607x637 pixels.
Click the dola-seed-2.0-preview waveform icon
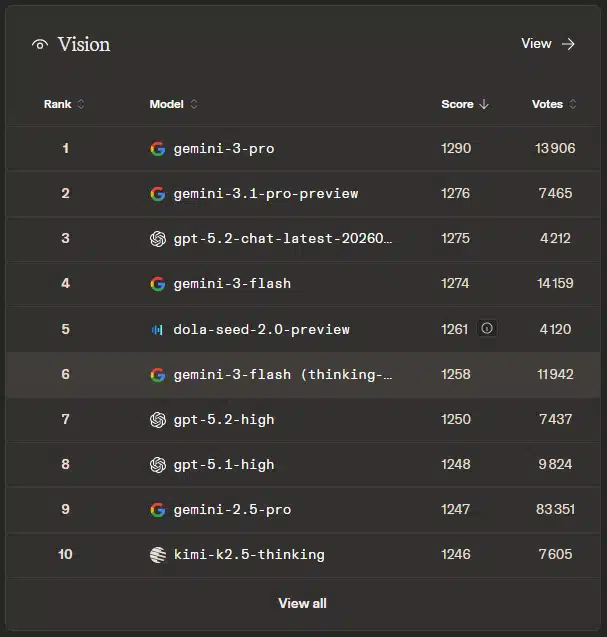click(157, 329)
